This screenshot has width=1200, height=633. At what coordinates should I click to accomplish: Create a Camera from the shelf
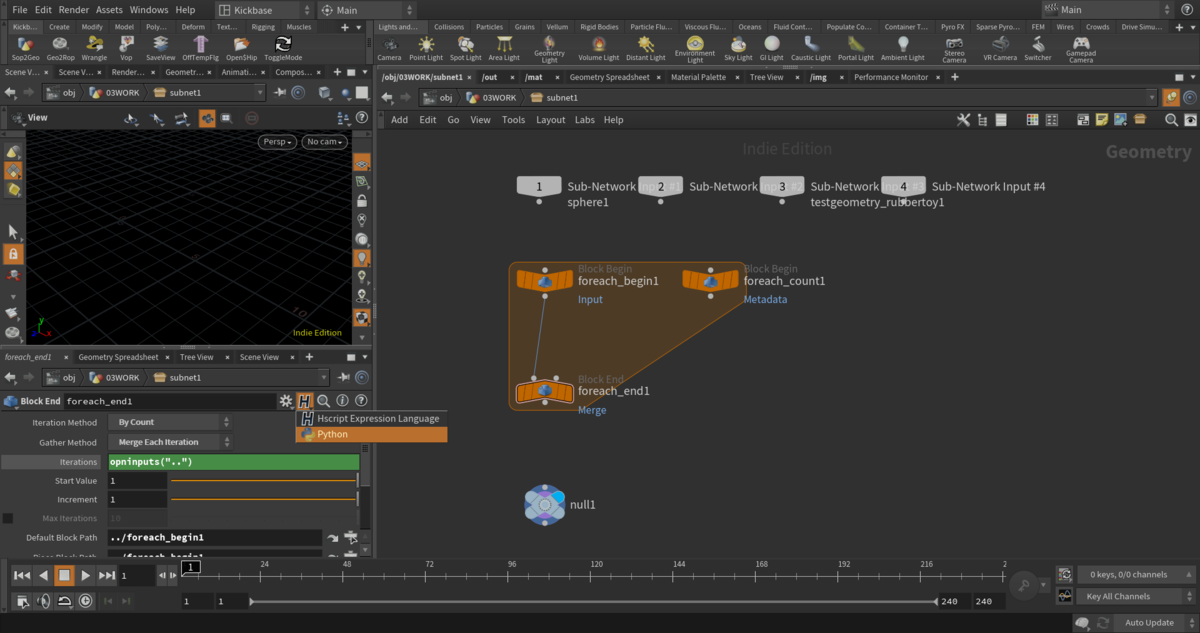389,49
